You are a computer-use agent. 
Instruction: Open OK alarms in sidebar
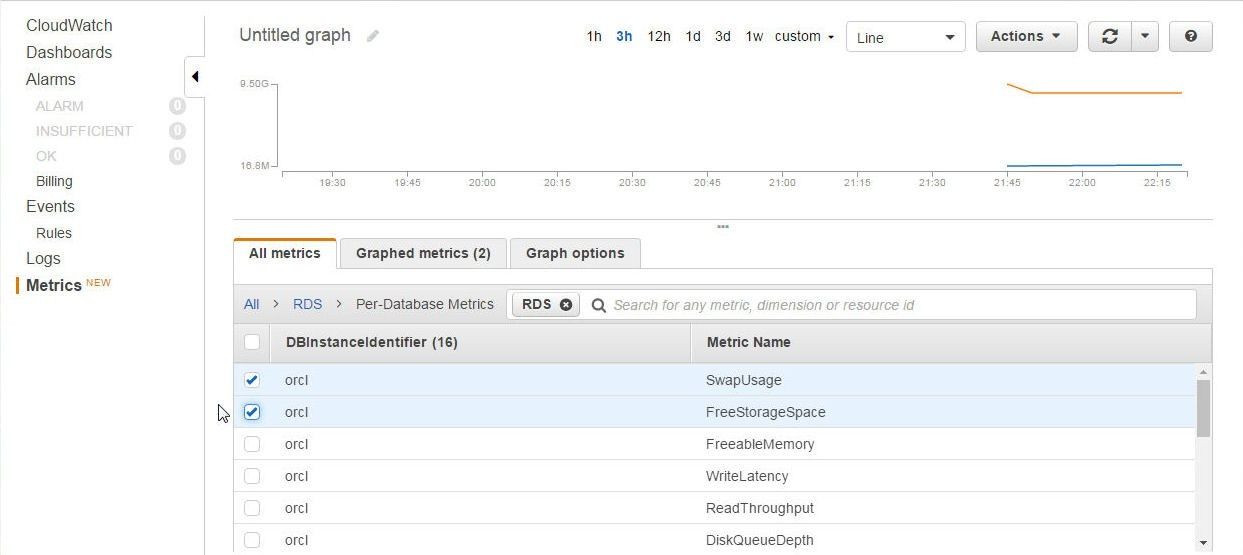[x=46, y=156]
